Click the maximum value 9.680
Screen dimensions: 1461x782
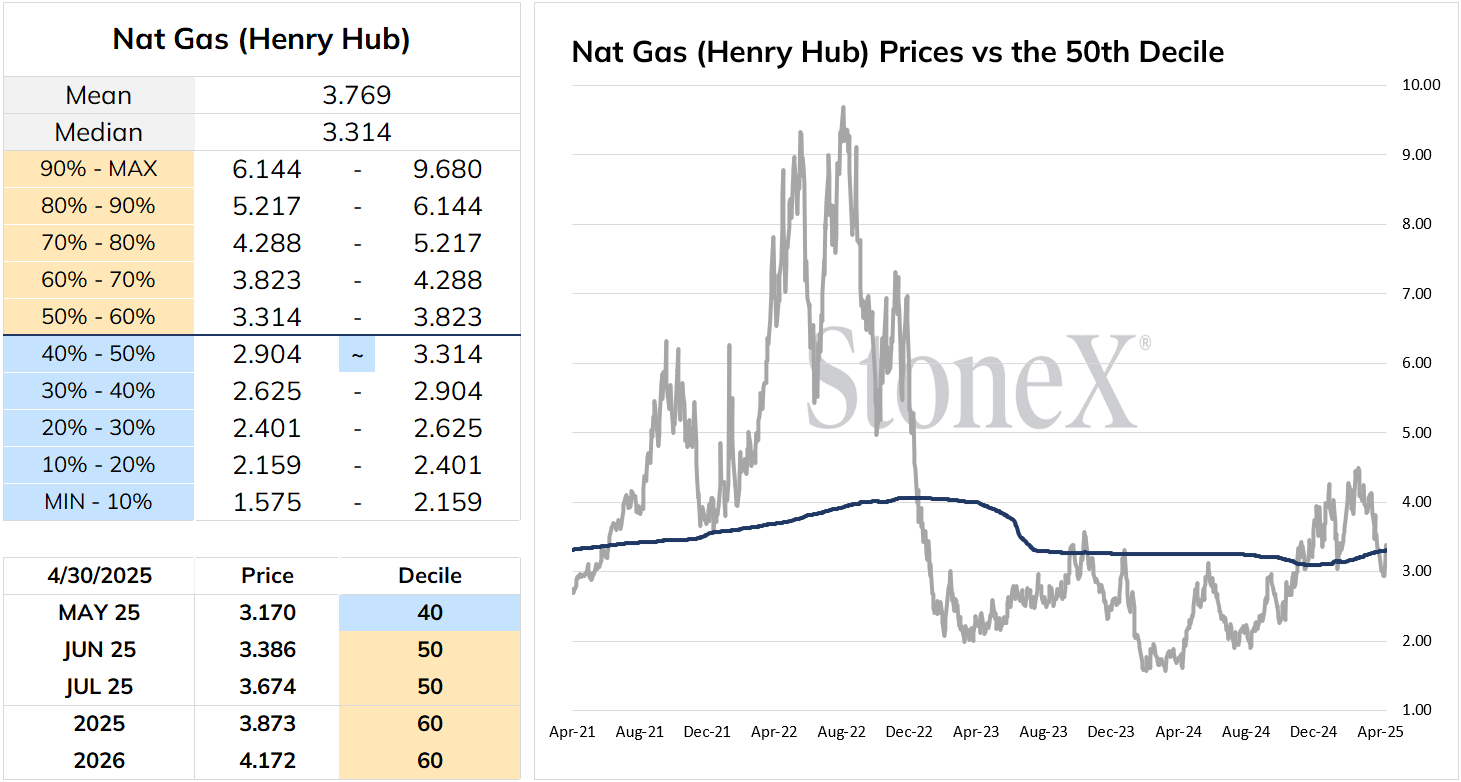click(x=448, y=169)
